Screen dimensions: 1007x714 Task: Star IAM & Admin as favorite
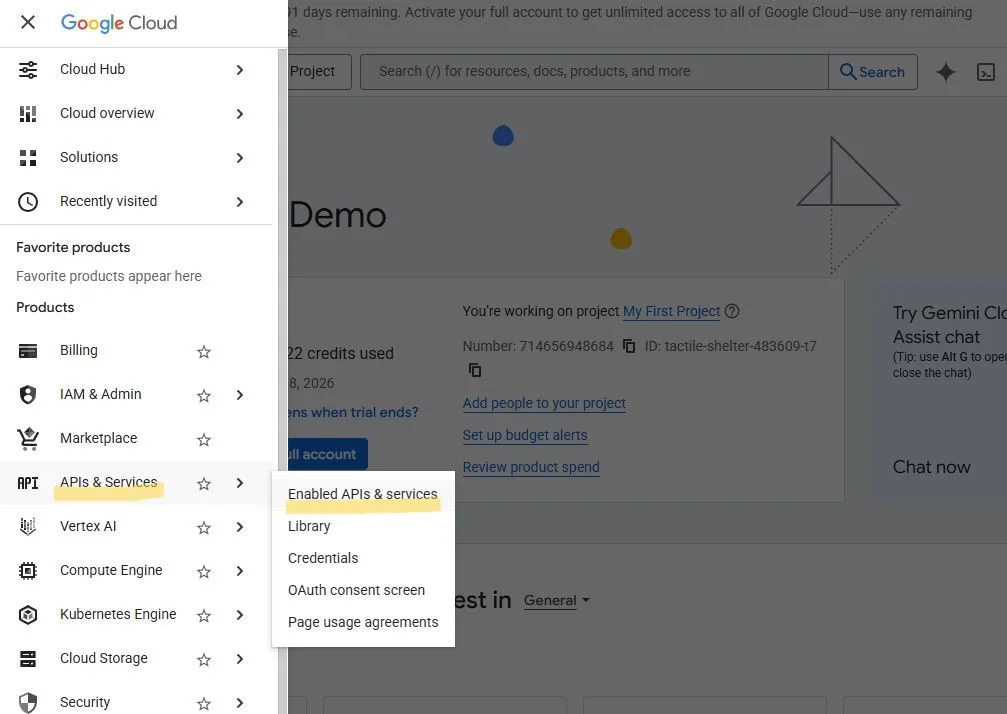point(204,396)
